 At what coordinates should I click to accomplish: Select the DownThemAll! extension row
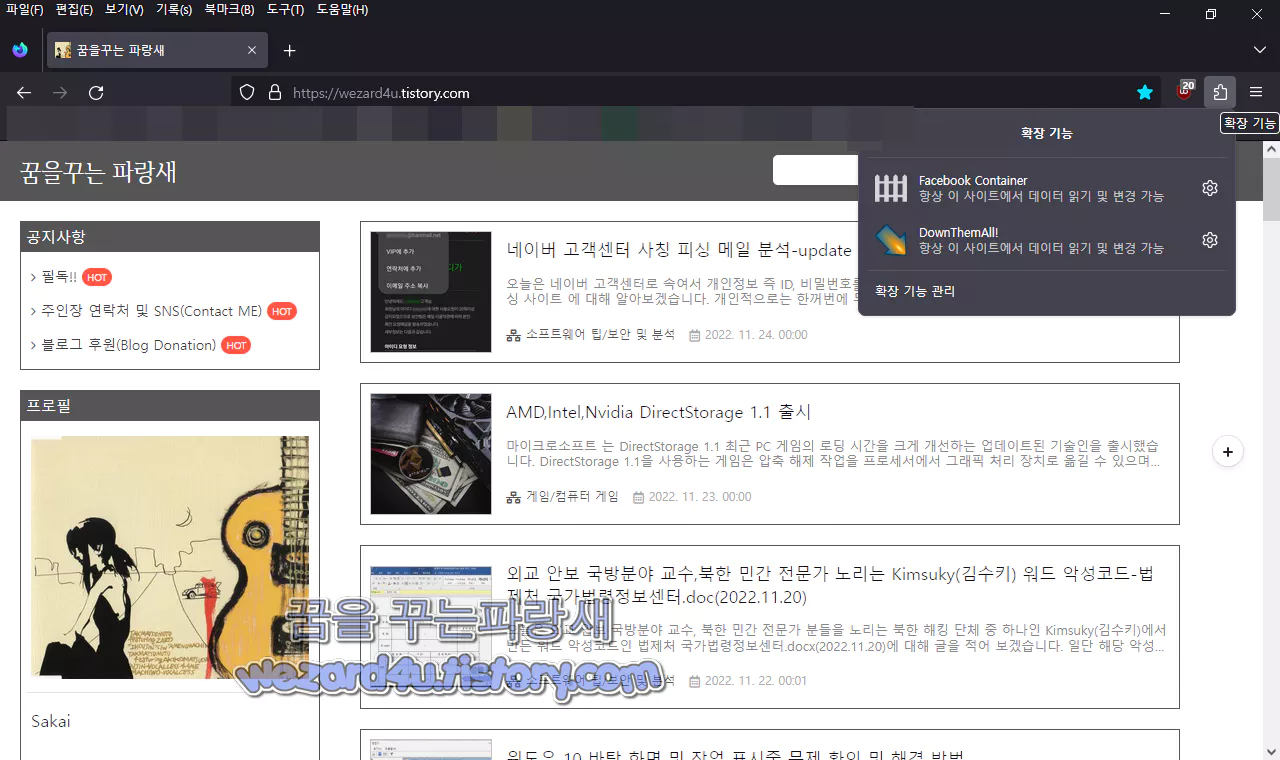1047,240
